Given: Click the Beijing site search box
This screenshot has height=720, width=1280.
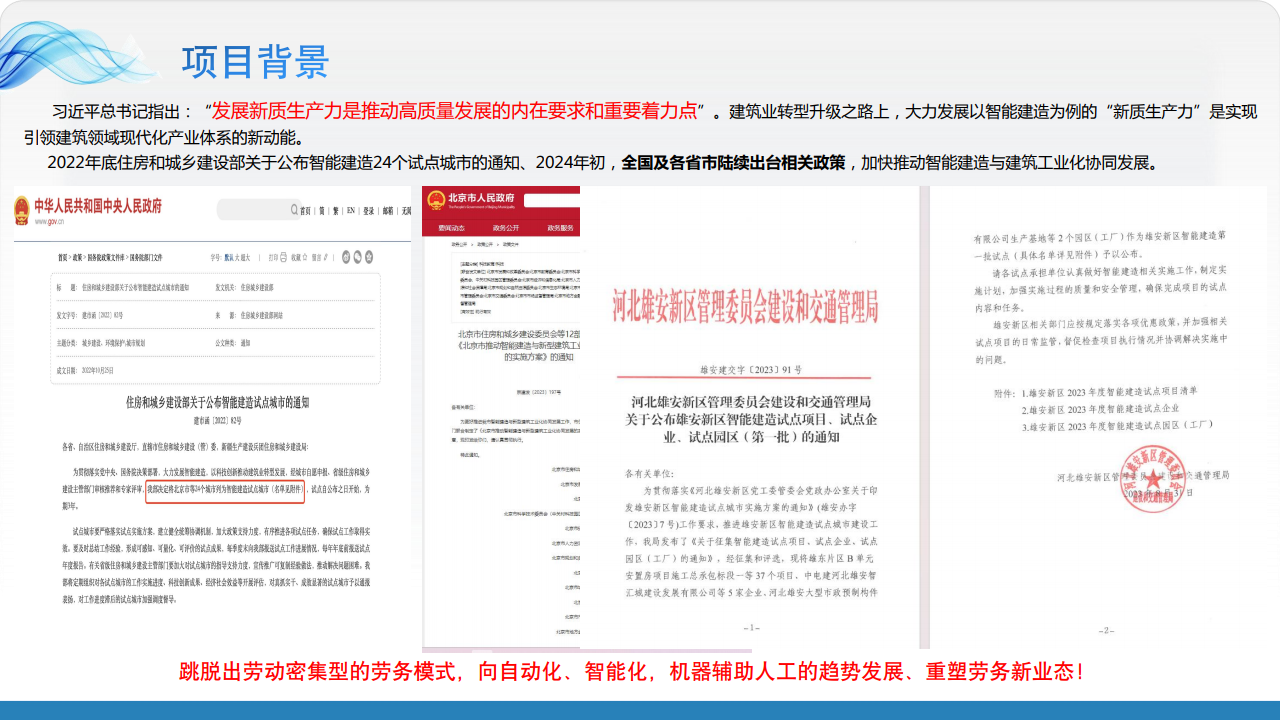Looking at the screenshot, I should click(x=551, y=200).
